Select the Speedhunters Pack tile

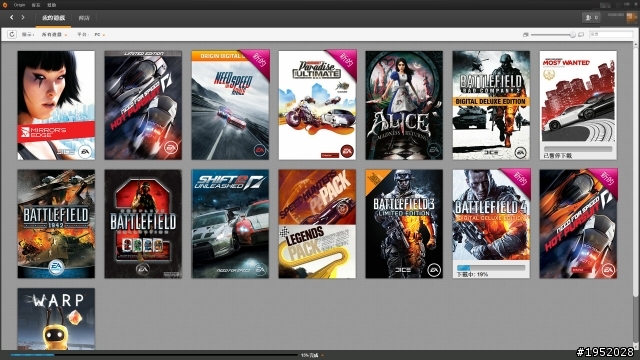click(317, 197)
